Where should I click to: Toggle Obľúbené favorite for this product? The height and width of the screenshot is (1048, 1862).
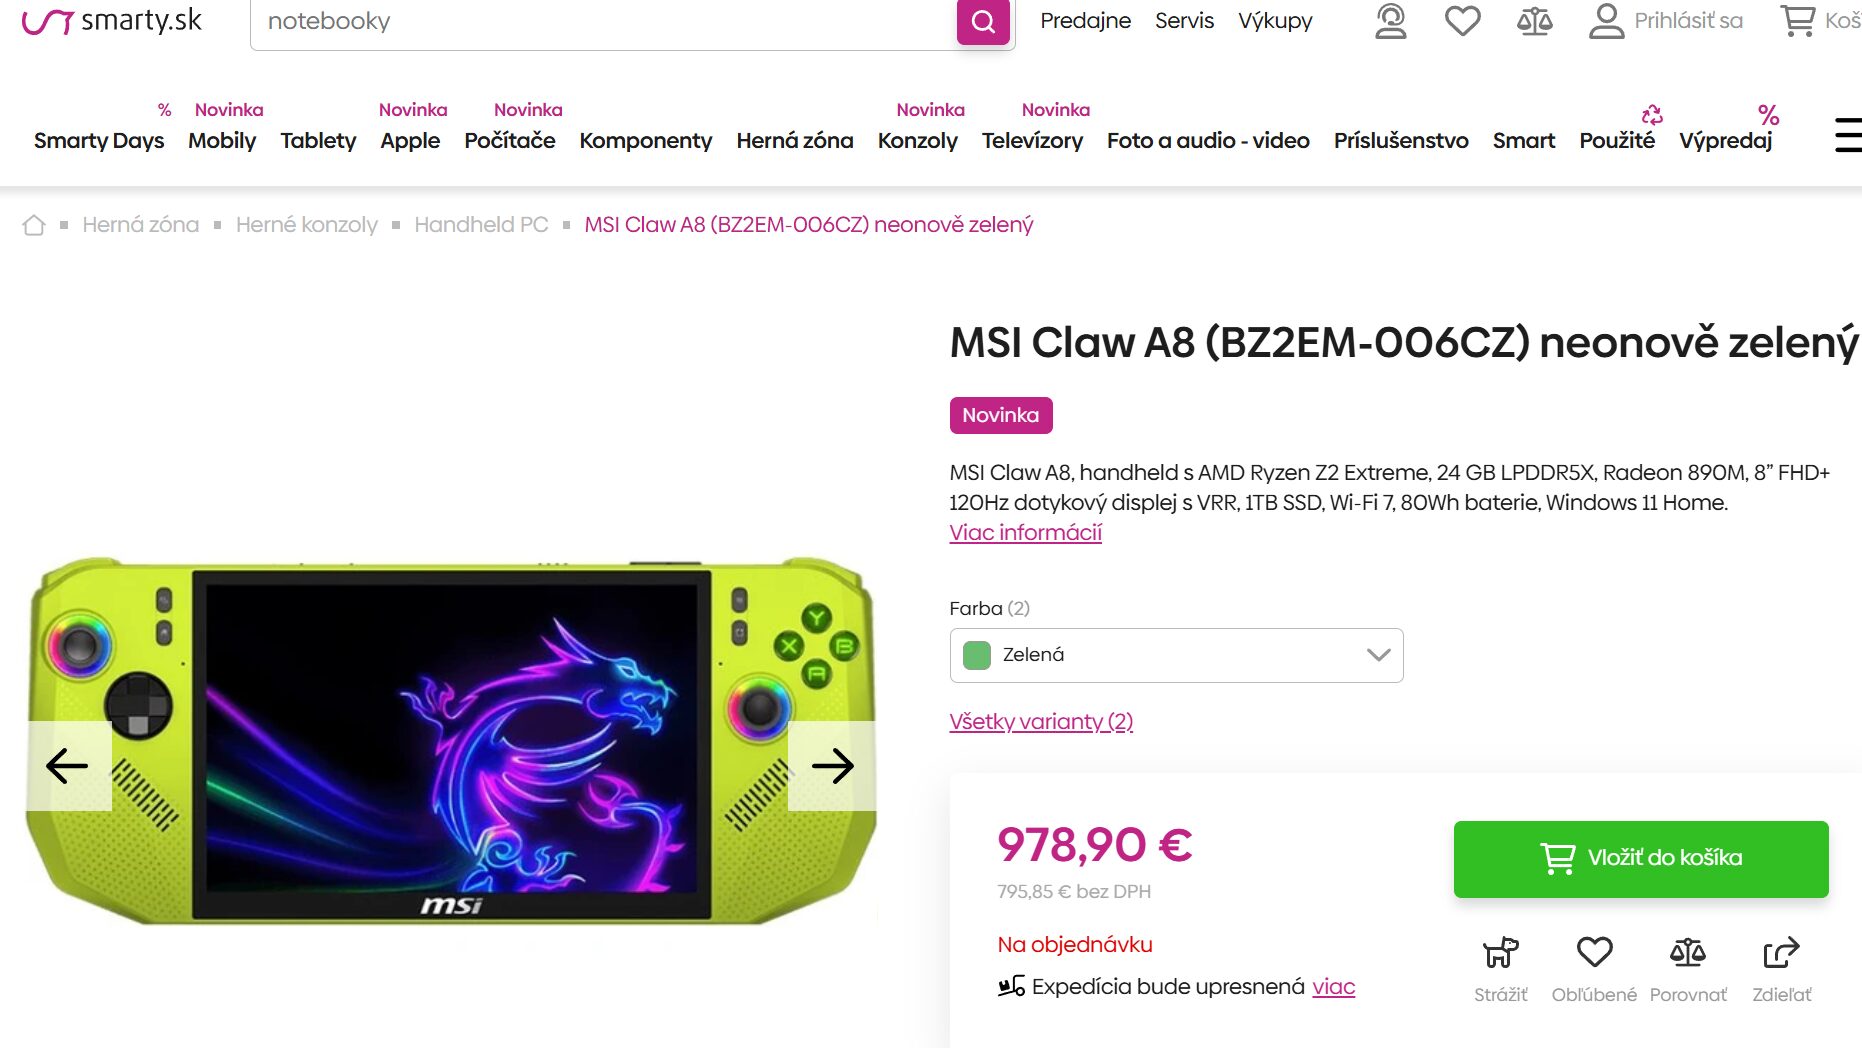click(1594, 953)
